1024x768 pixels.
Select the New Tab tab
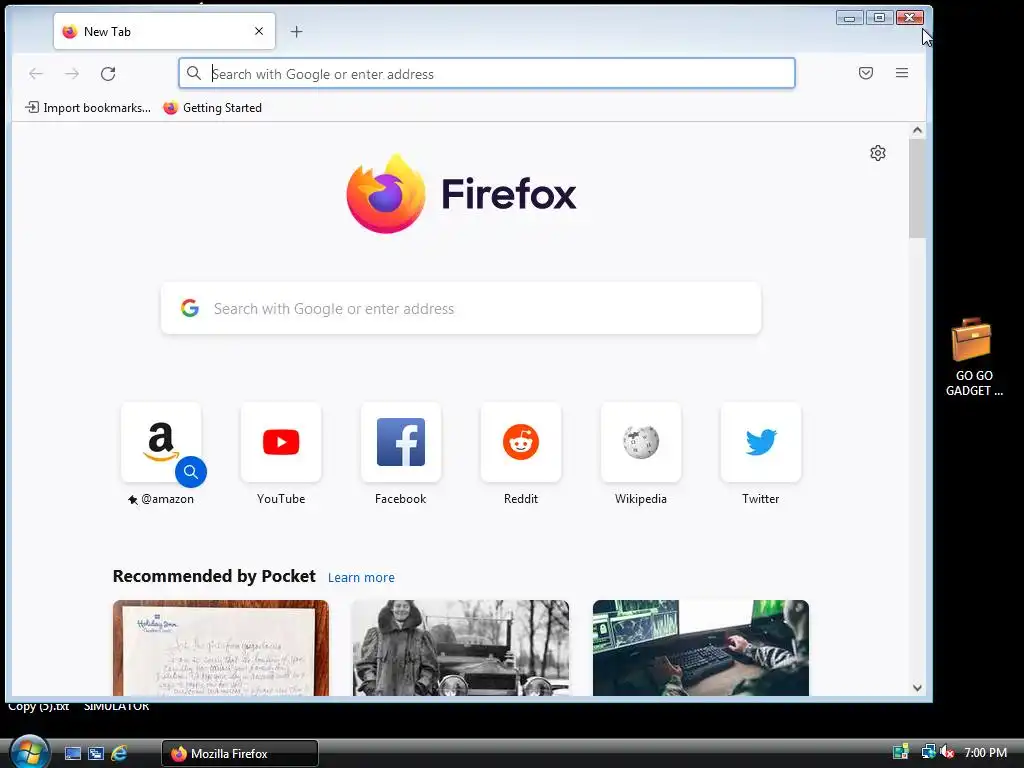point(164,31)
